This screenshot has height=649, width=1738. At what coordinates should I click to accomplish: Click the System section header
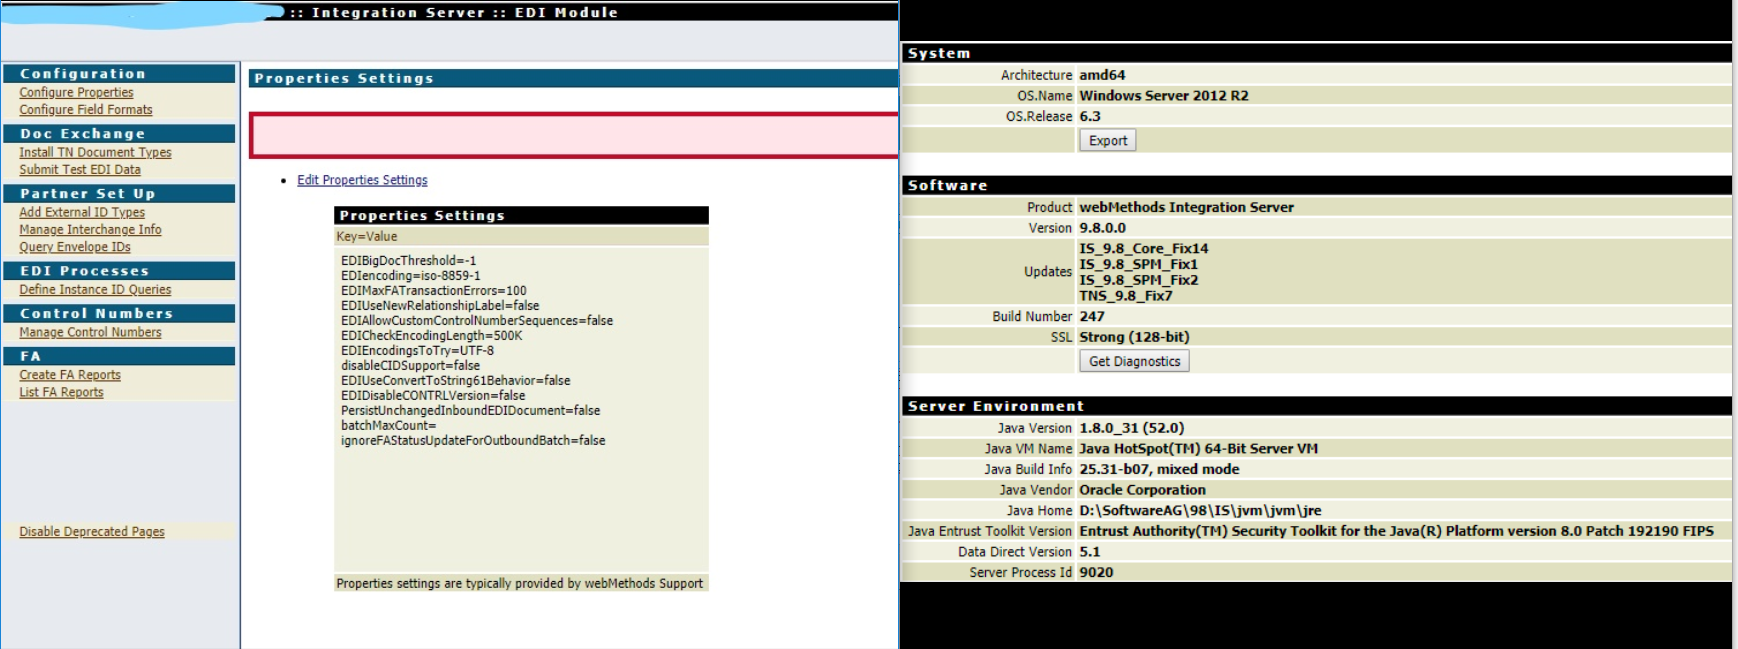point(1316,53)
